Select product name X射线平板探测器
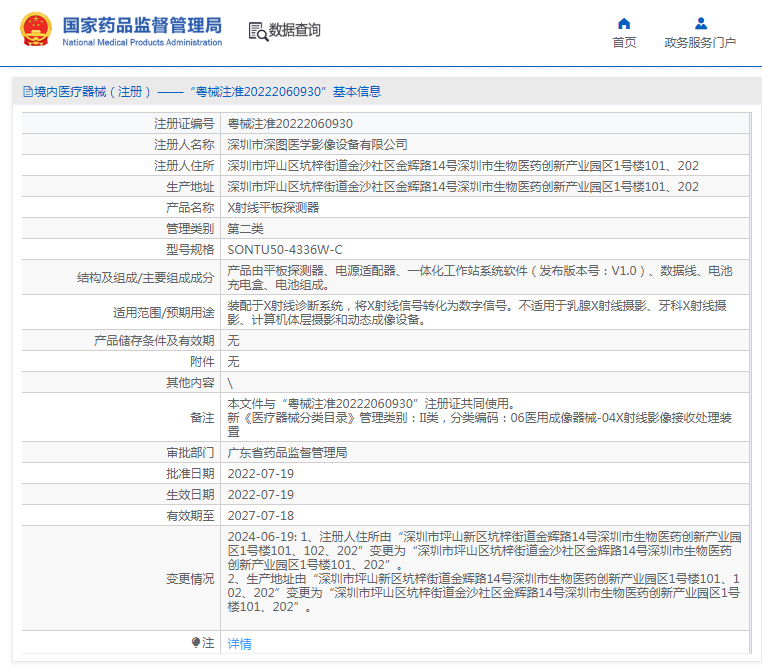 [x=273, y=207]
